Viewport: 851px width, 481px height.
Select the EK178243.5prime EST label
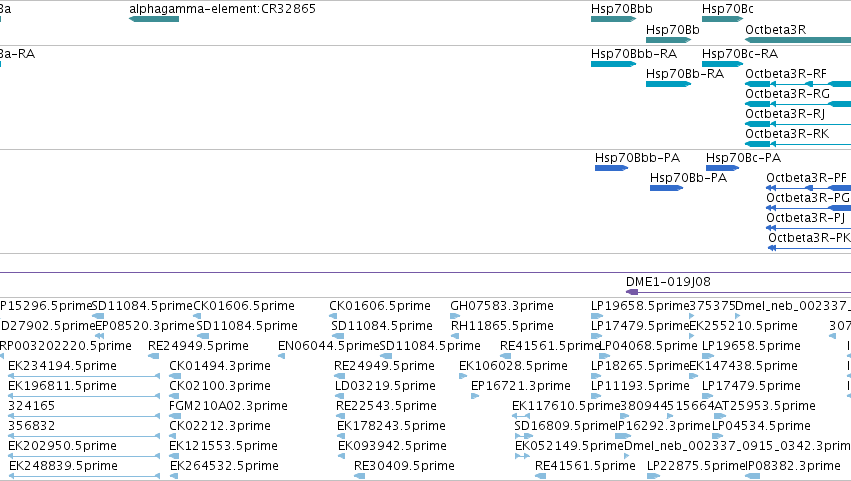(x=391, y=426)
